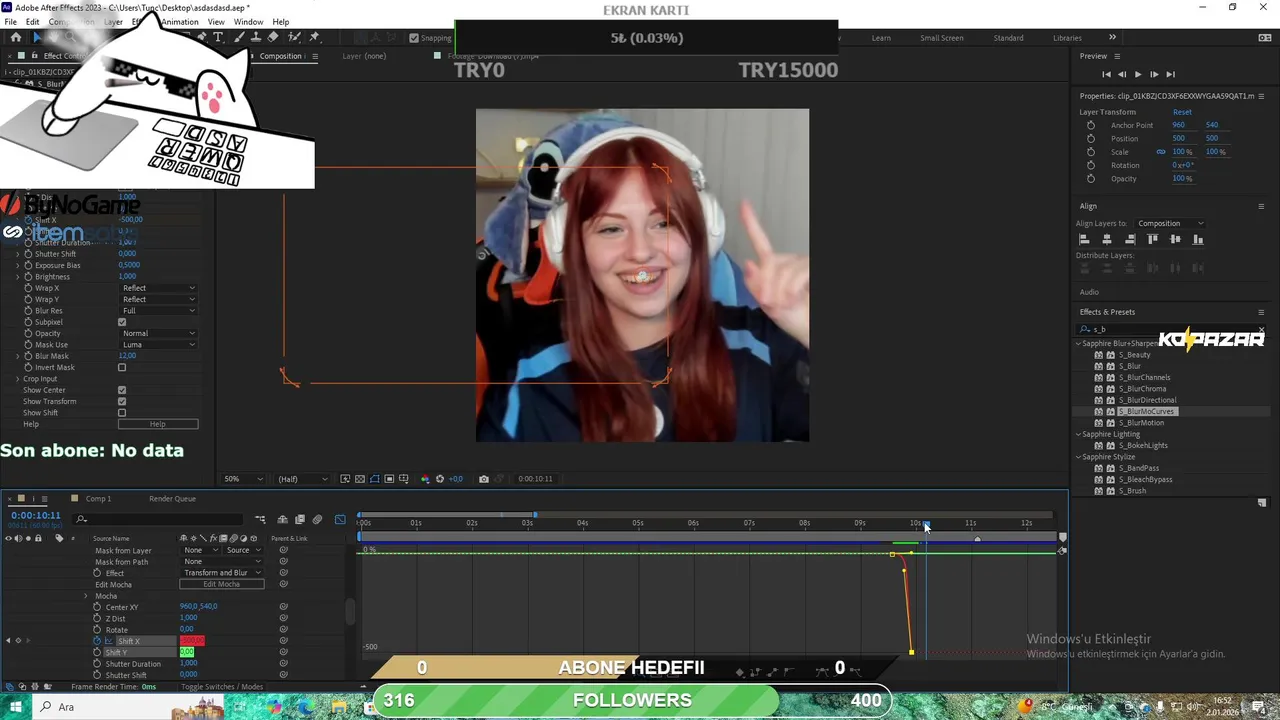Image resolution: width=1280 pixels, height=720 pixels.
Task: Take a snapshot with camera icon
Action: [484, 479]
